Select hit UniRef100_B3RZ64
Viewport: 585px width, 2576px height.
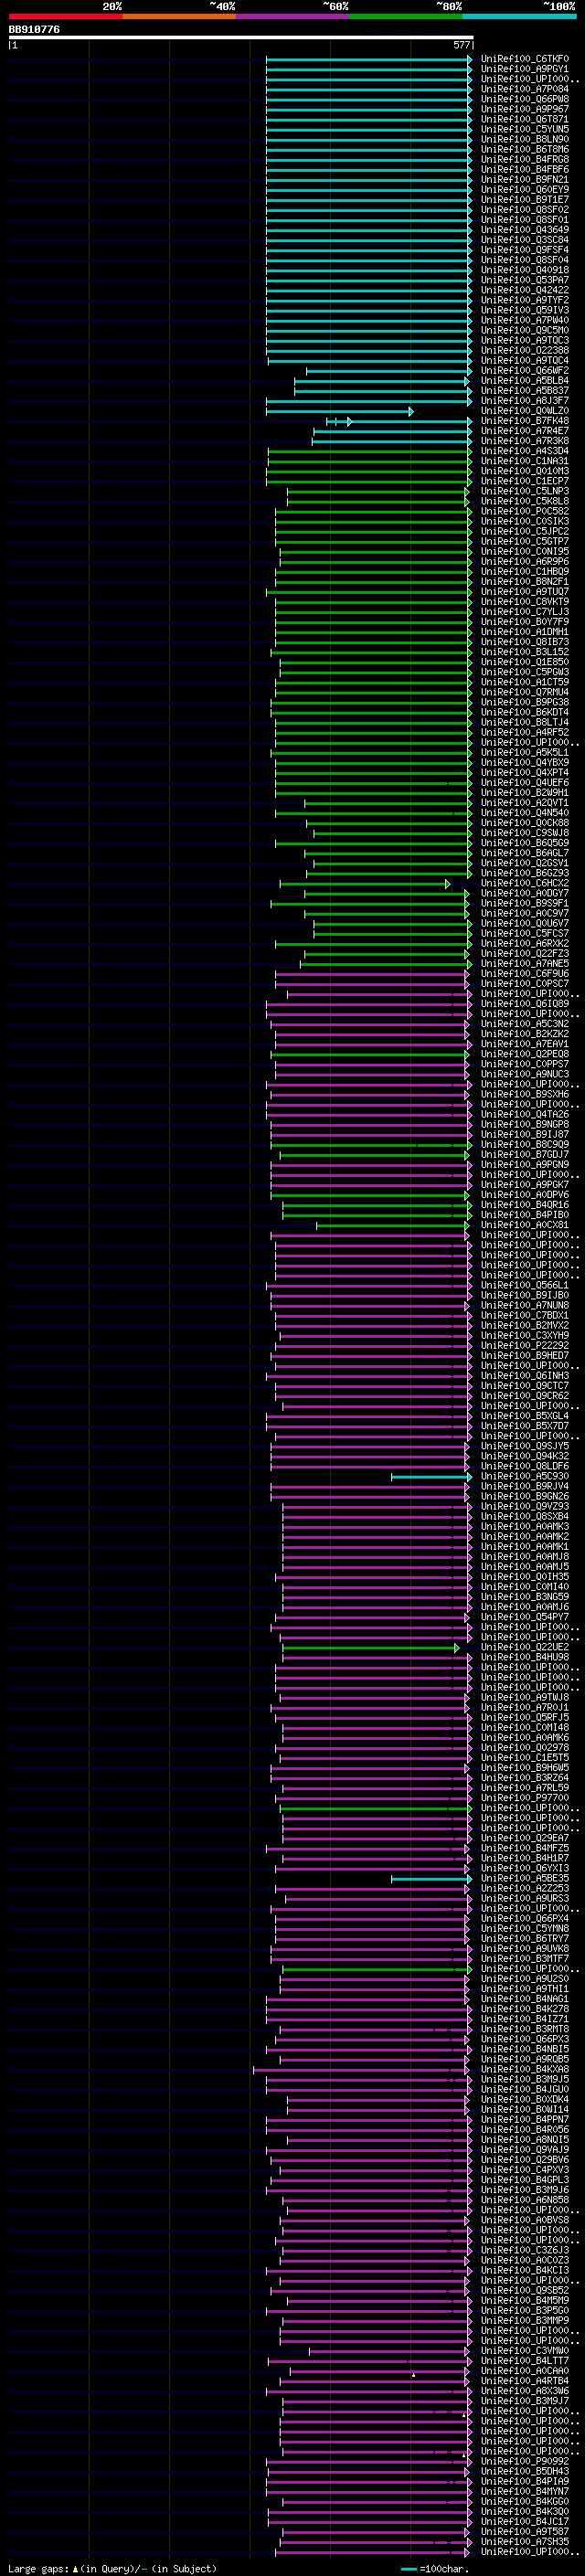click(x=524, y=1778)
